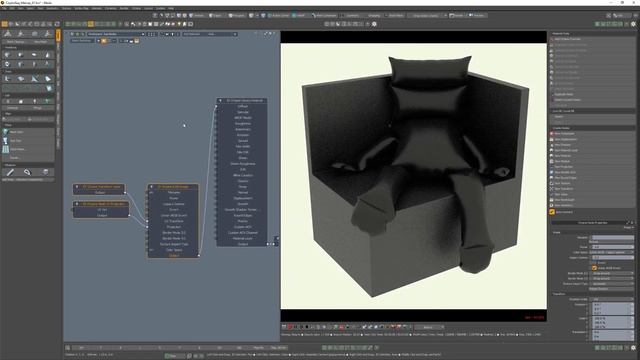Select the Normal input on material node
Viewport: 640px width, 360px height.
coord(242,192)
